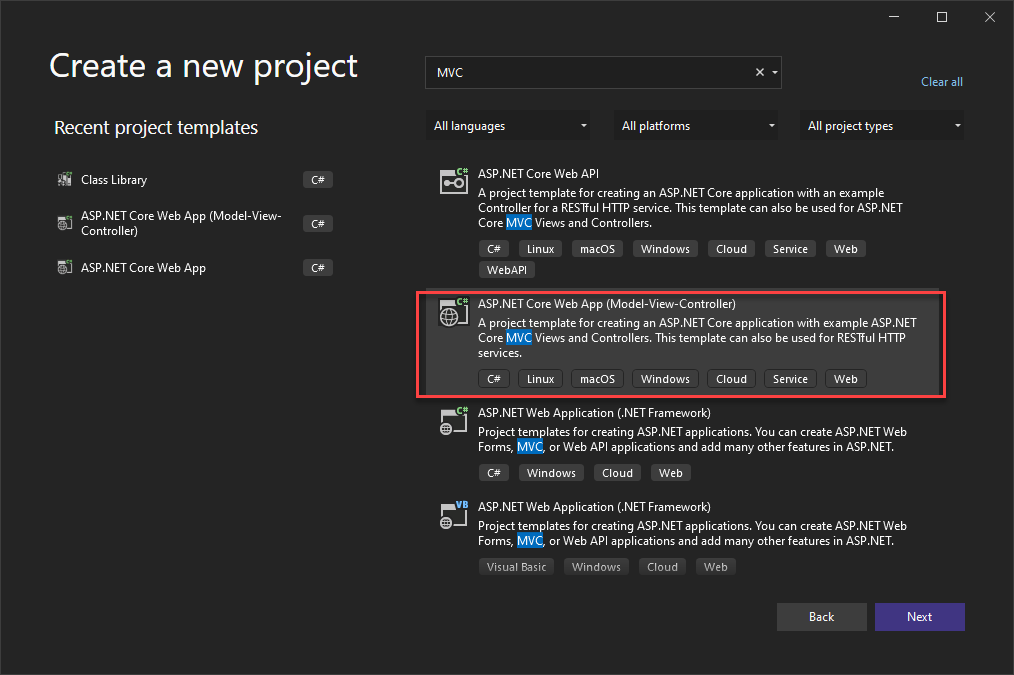Go back with the Back button
The height and width of the screenshot is (675, 1014).
coord(821,617)
